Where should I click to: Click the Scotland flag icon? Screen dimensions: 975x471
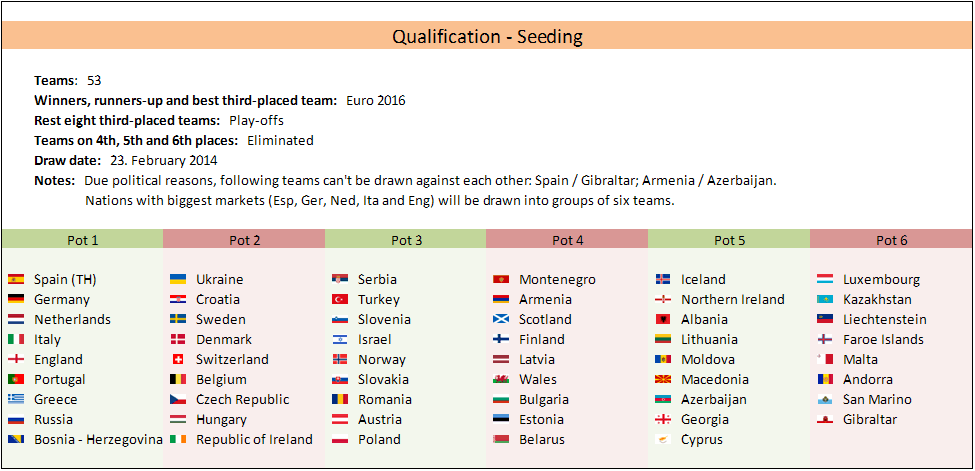point(502,320)
